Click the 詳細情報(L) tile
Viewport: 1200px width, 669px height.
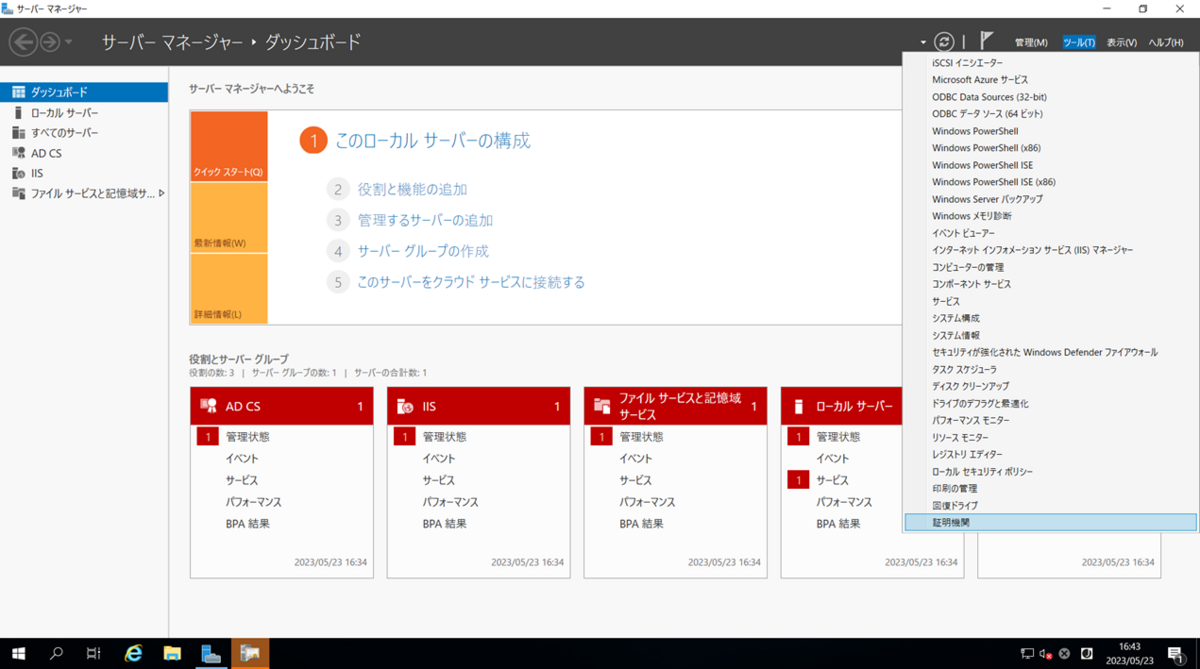(x=228, y=289)
